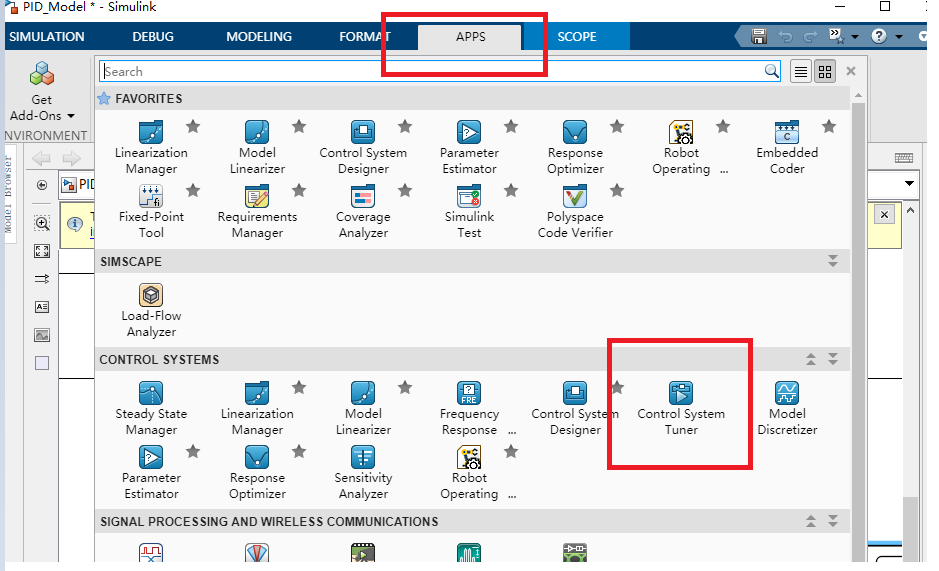This screenshot has height=571, width=939.
Task: Switch to the DEBUG tab
Action: pyautogui.click(x=153, y=37)
